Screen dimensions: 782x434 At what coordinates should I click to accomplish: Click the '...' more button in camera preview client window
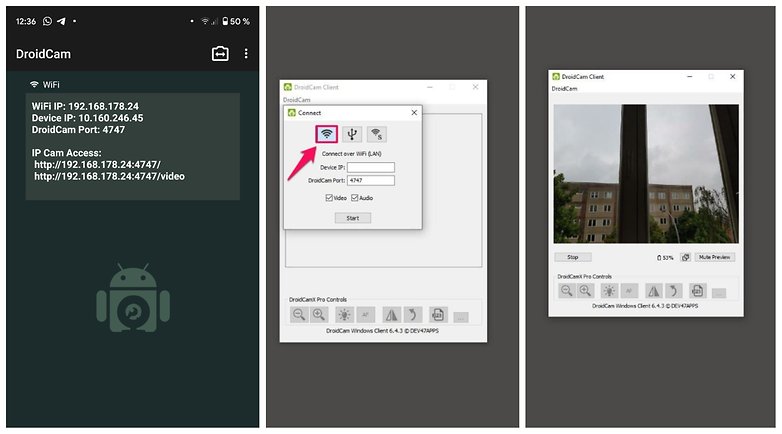pos(719,293)
